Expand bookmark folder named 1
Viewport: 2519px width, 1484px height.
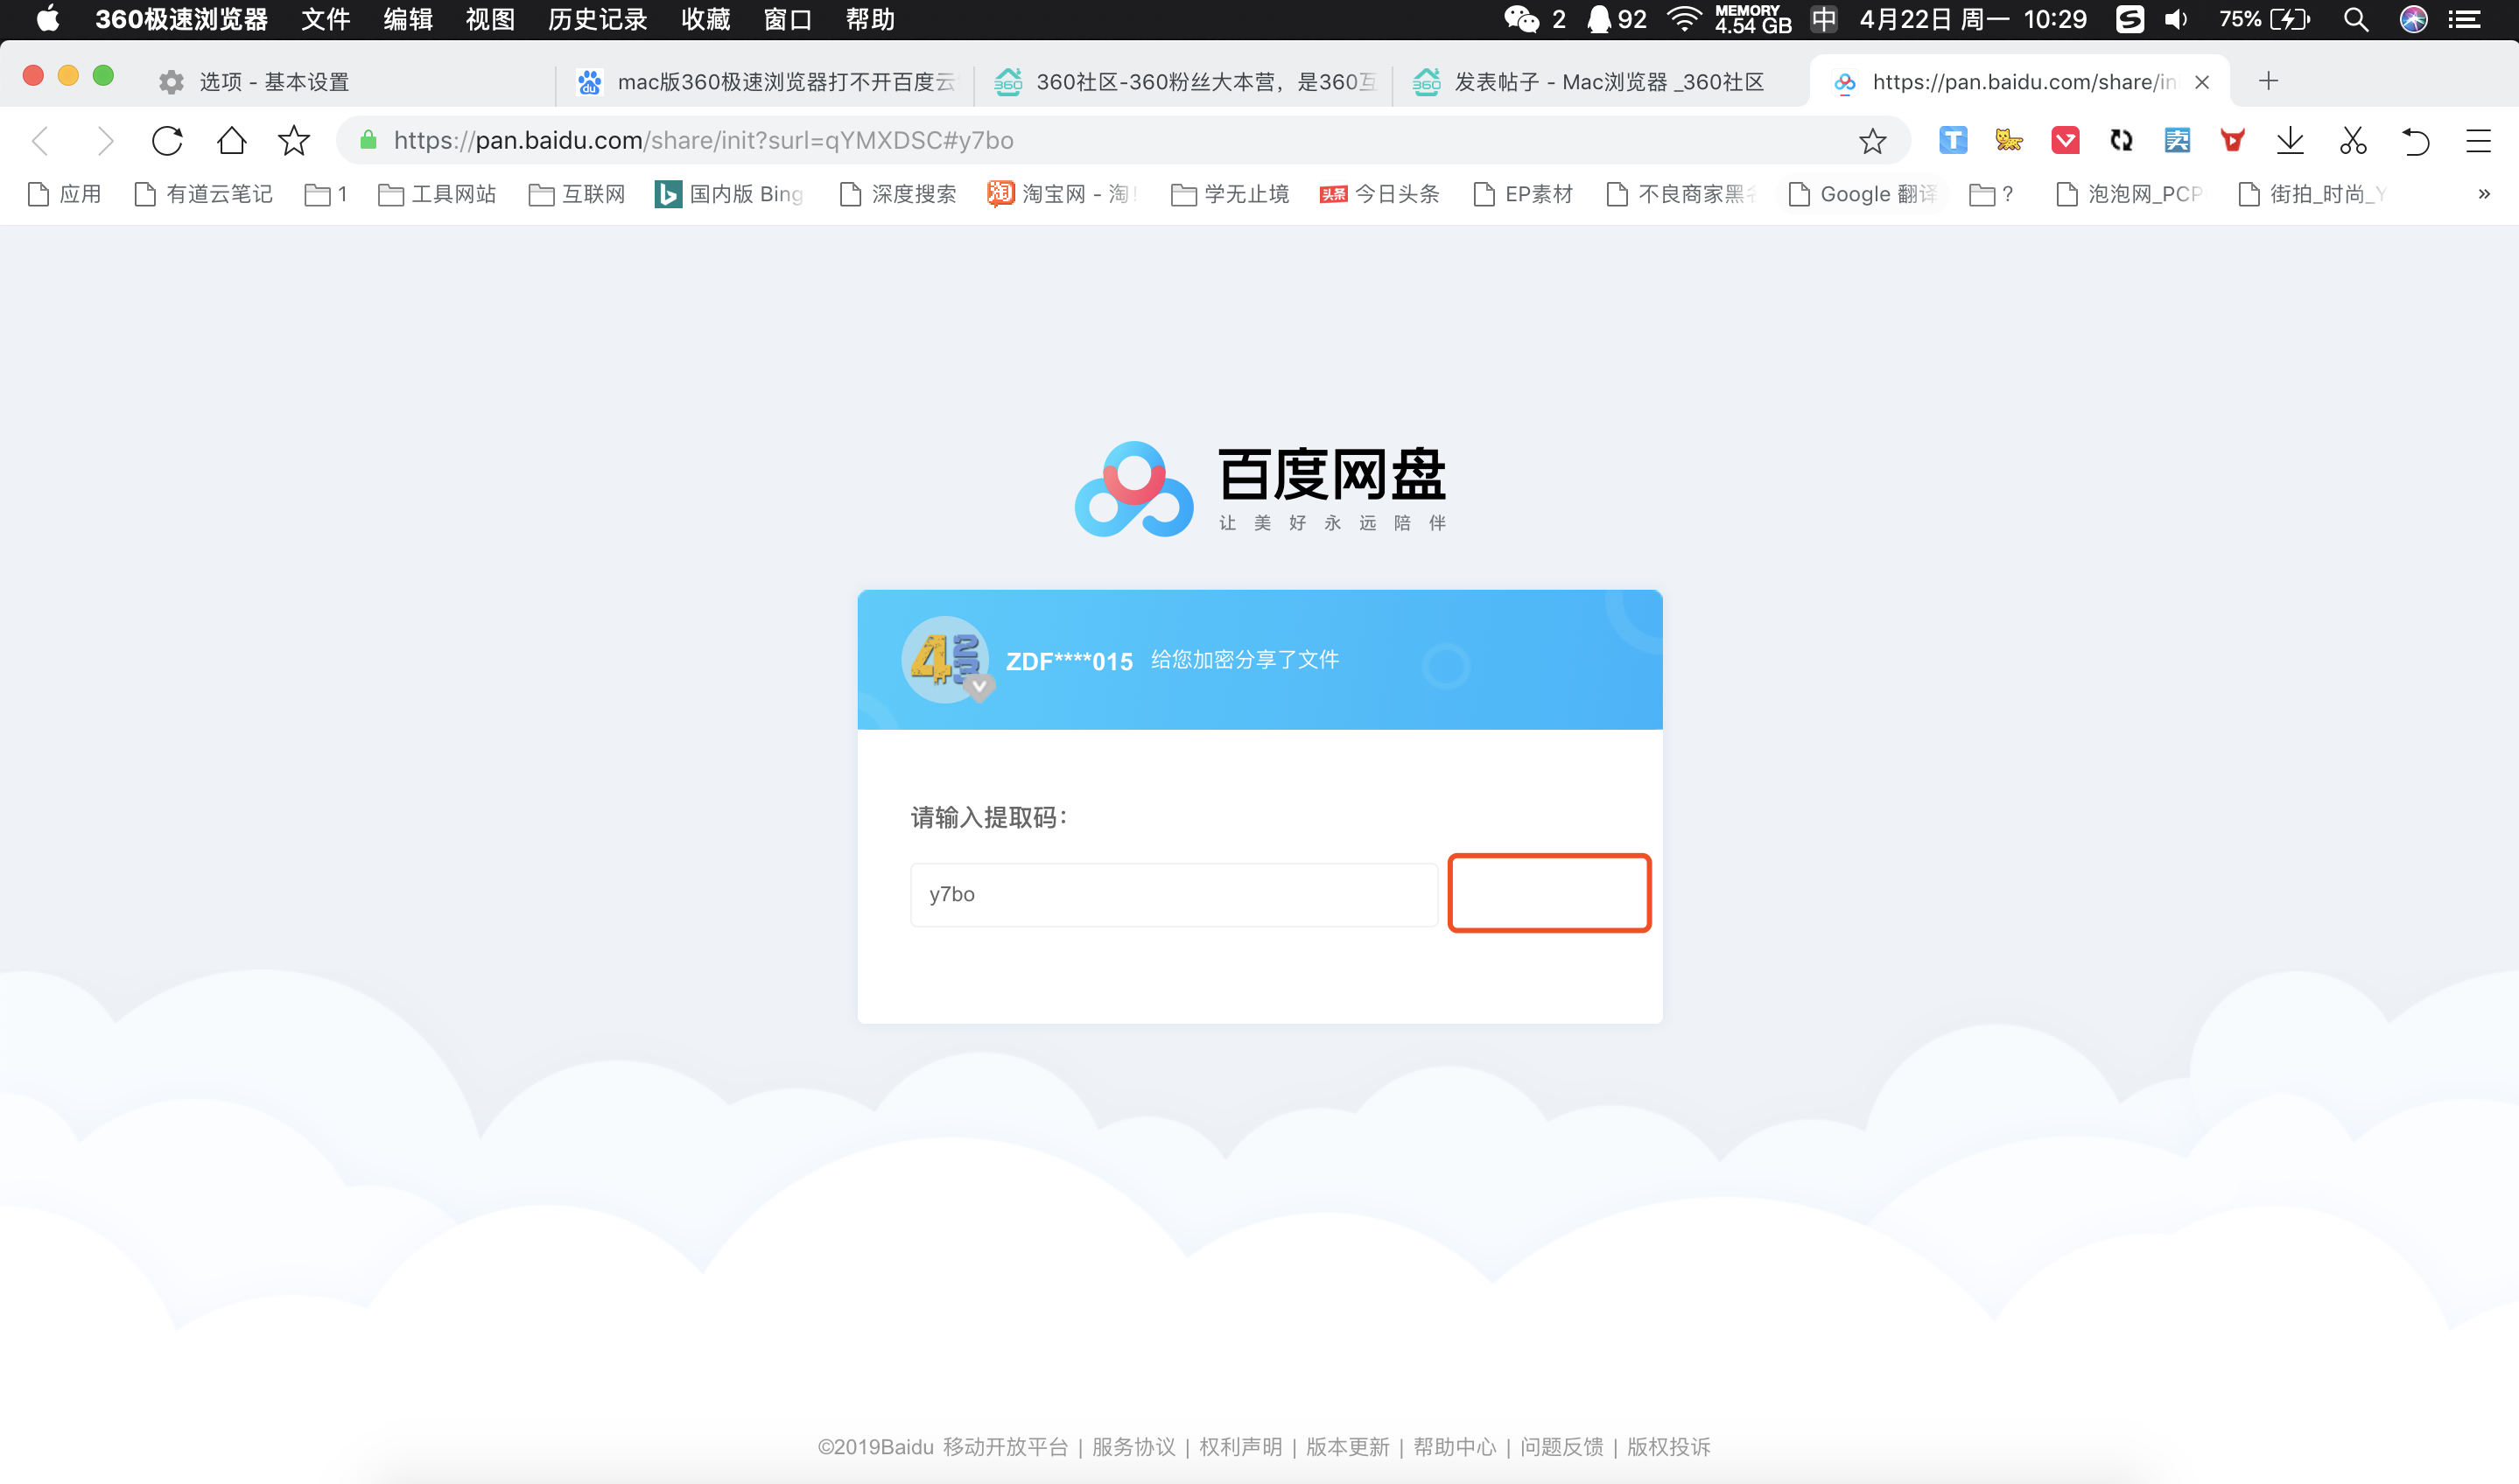[x=326, y=194]
